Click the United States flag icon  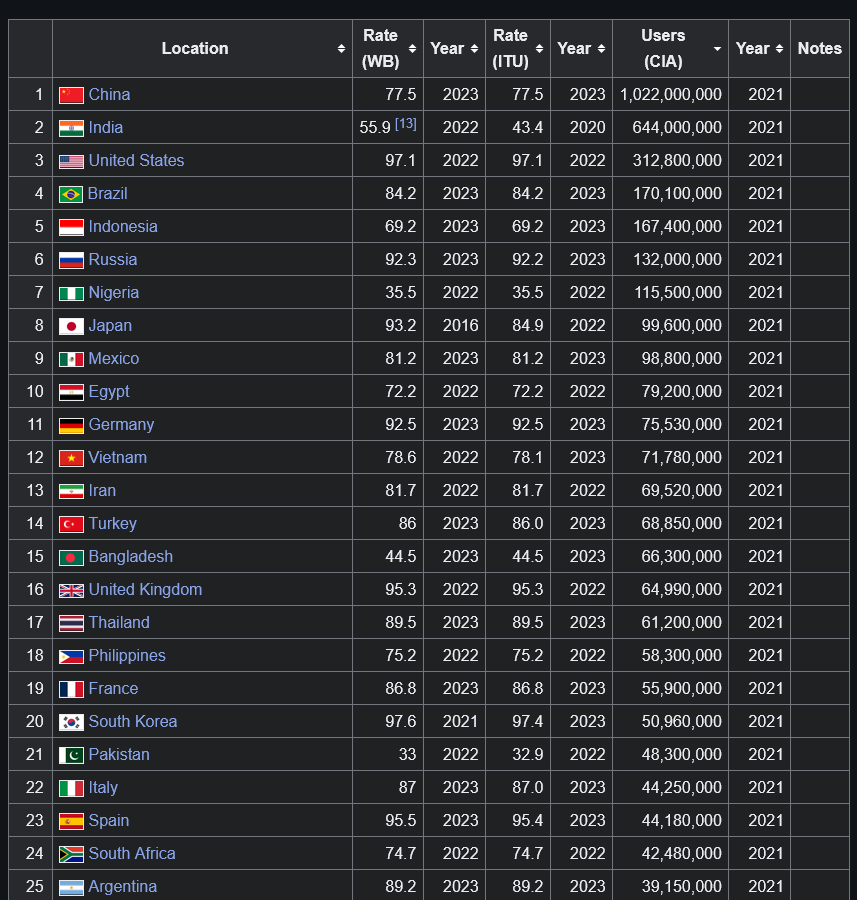(71, 162)
